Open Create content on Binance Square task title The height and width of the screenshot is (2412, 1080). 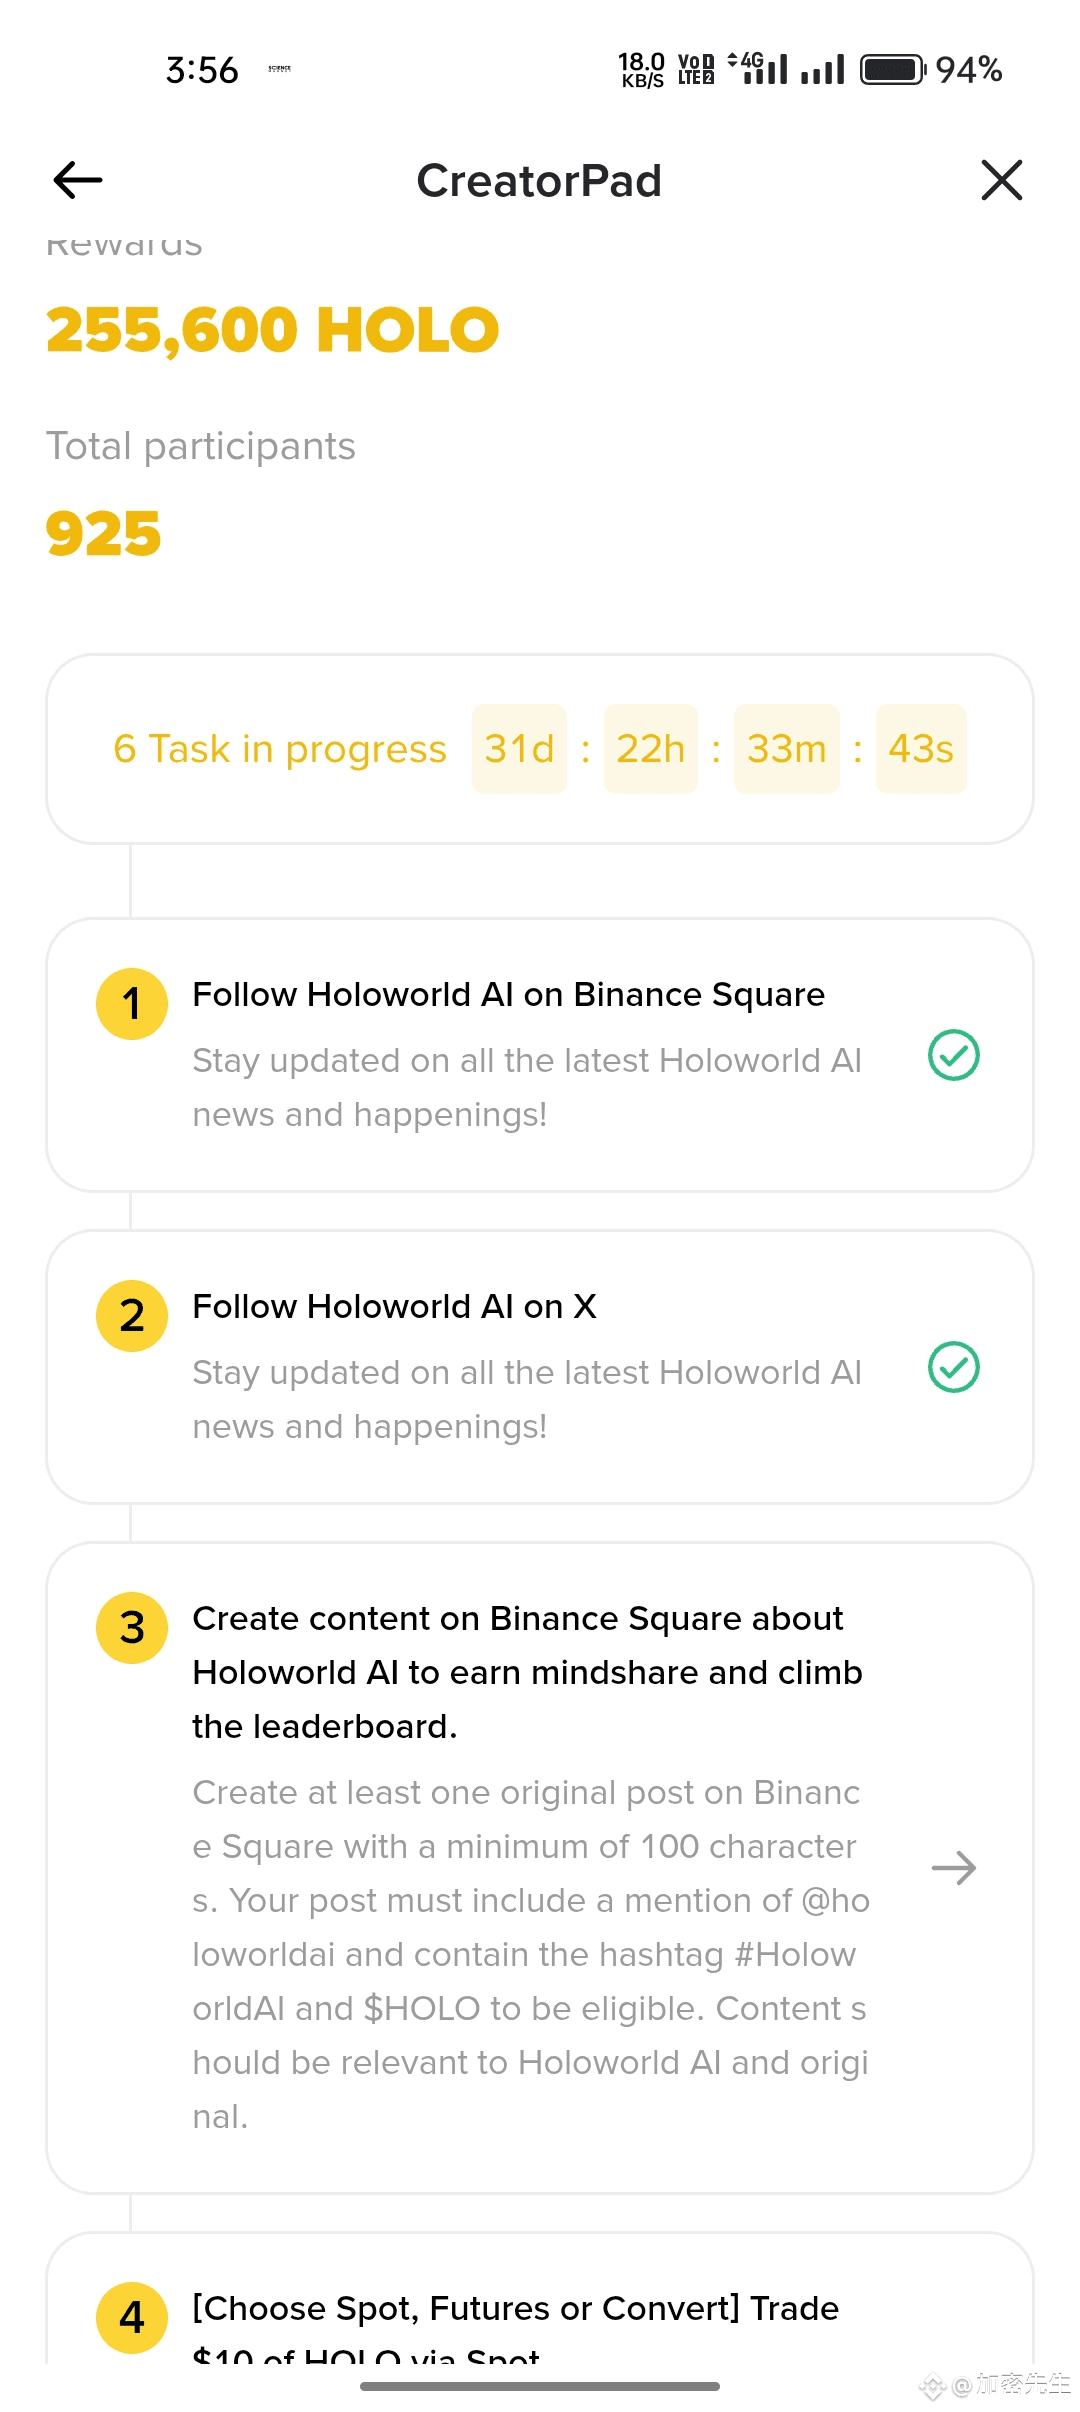pyautogui.click(x=527, y=1673)
